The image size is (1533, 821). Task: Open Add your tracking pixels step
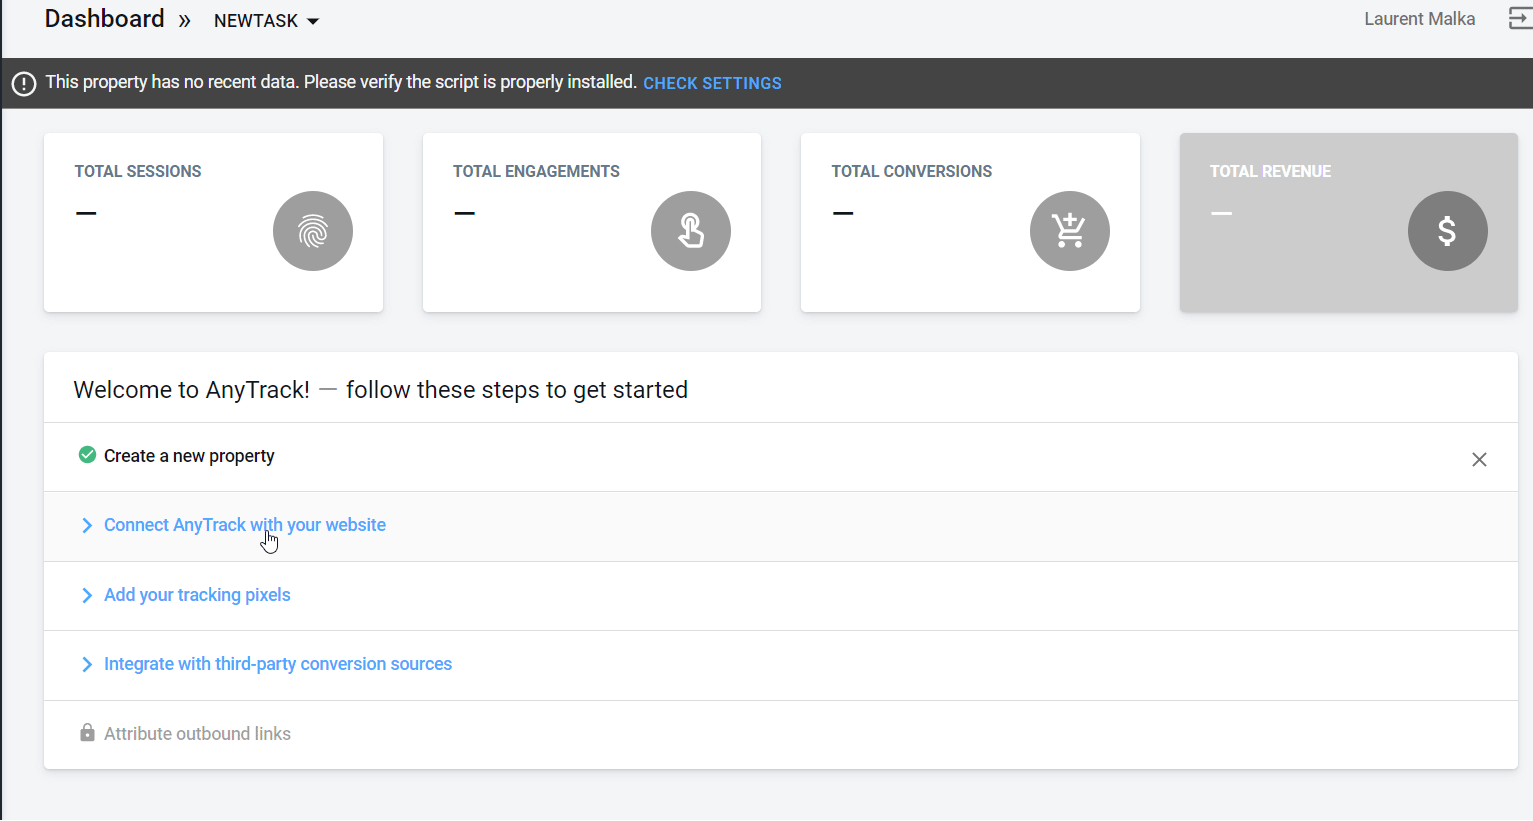click(x=197, y=595)
